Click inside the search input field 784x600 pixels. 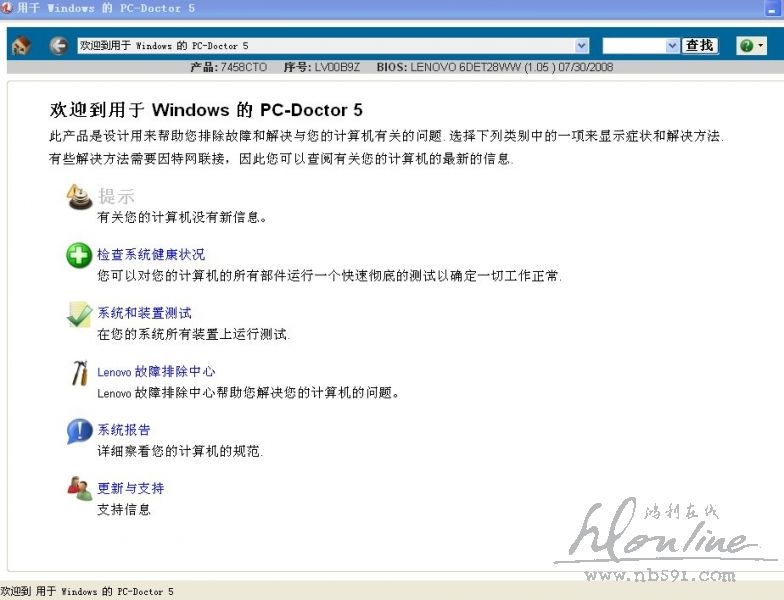(634, 46)
